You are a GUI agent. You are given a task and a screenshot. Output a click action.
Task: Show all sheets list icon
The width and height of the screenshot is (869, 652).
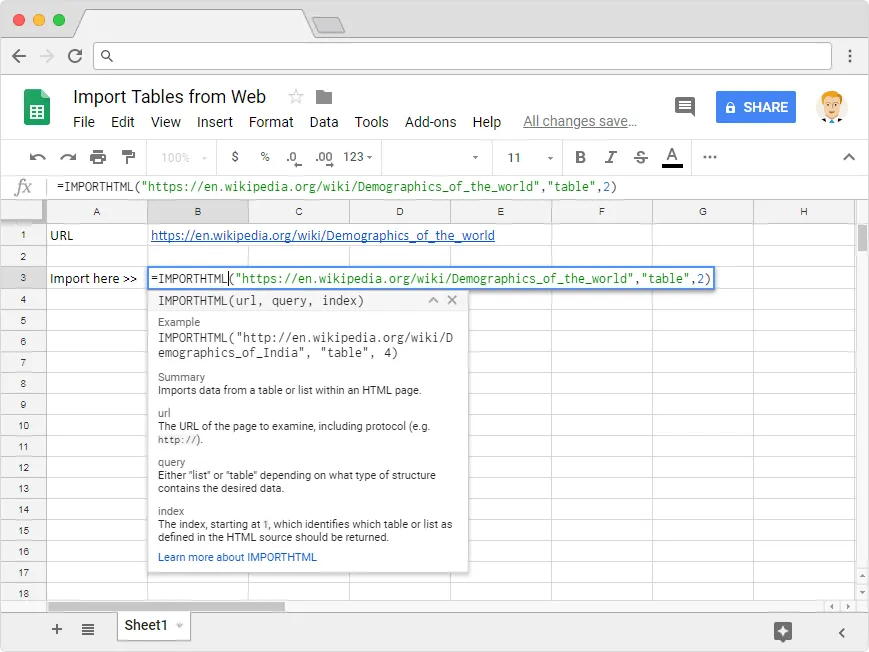[88, 629]
